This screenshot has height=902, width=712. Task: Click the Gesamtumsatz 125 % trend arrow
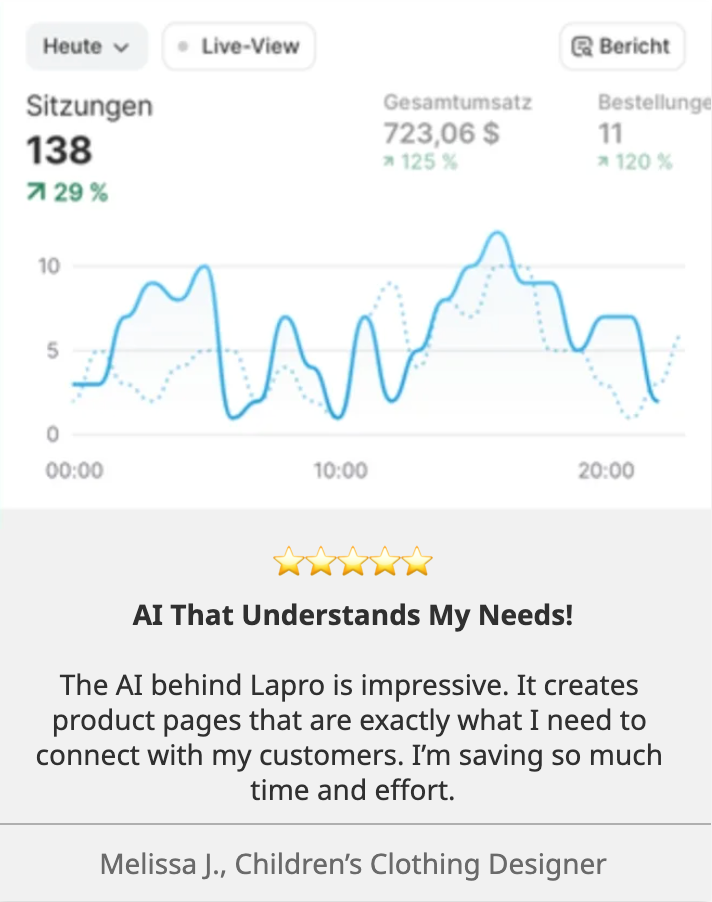(x=389, y=162)
